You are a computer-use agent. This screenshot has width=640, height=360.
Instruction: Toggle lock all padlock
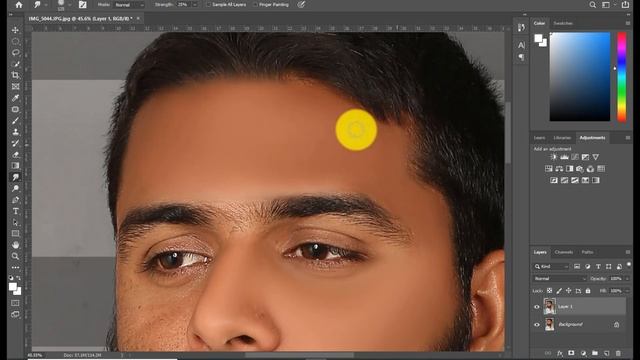click(588, 291)
